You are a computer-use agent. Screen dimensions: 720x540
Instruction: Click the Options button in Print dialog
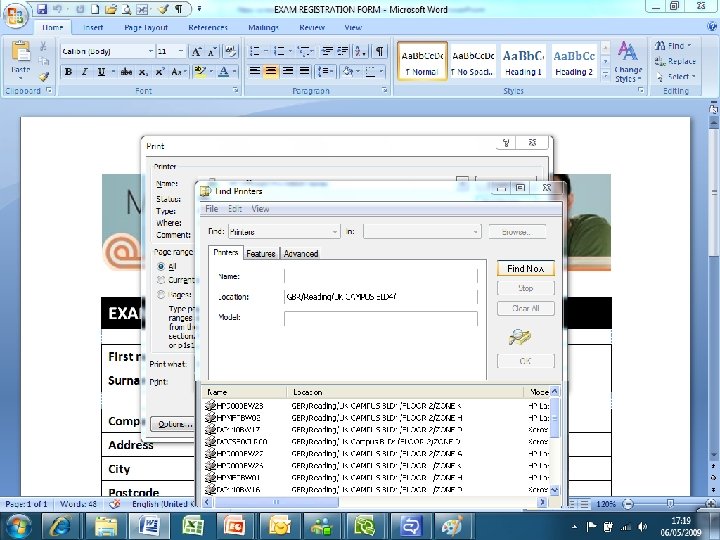click(x=174, y=424)
